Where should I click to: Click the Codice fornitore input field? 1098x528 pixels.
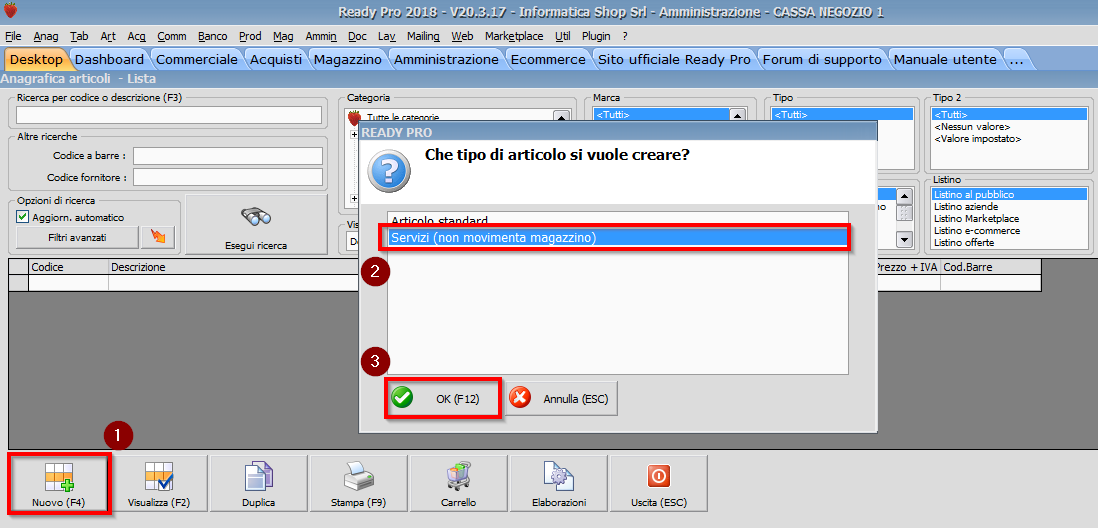click(228, 177)
